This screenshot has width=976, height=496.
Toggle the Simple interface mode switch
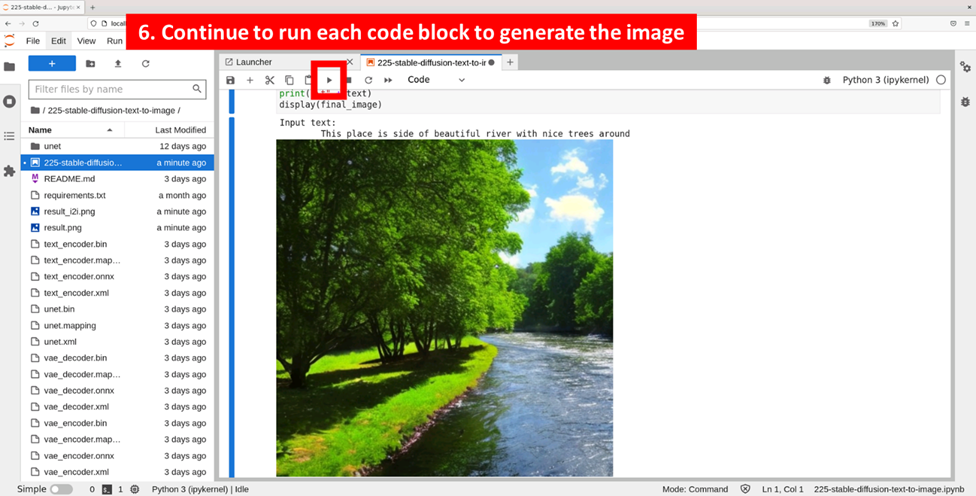coord(62,489)
